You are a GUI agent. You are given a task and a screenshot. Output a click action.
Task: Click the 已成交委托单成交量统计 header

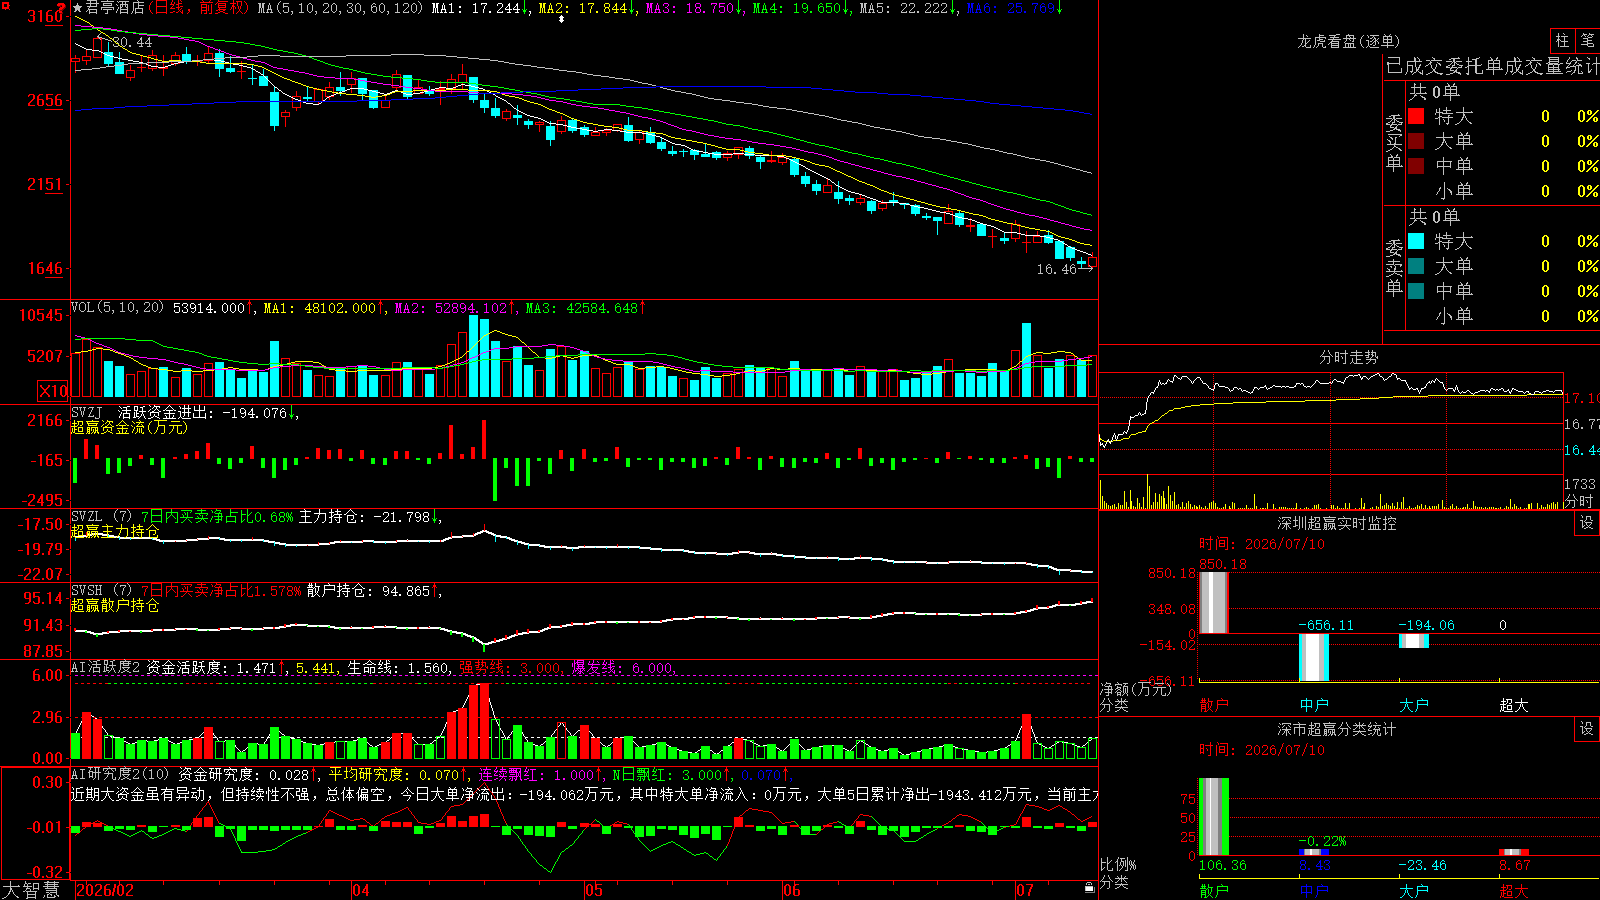(1492, 67)
